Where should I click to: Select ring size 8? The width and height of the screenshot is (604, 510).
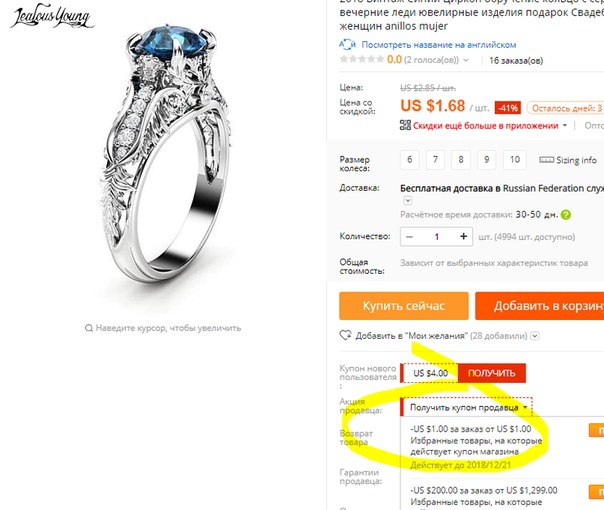click(461, 159)
